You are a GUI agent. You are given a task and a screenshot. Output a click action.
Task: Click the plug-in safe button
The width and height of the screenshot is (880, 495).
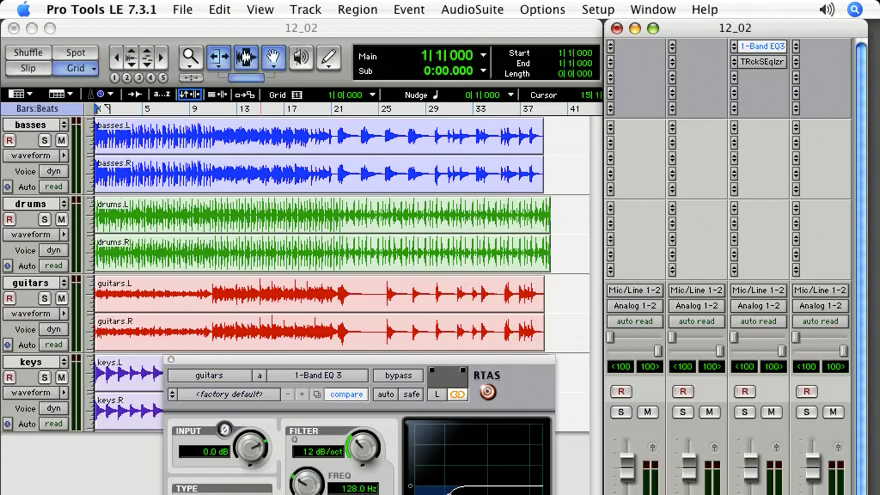411,395
